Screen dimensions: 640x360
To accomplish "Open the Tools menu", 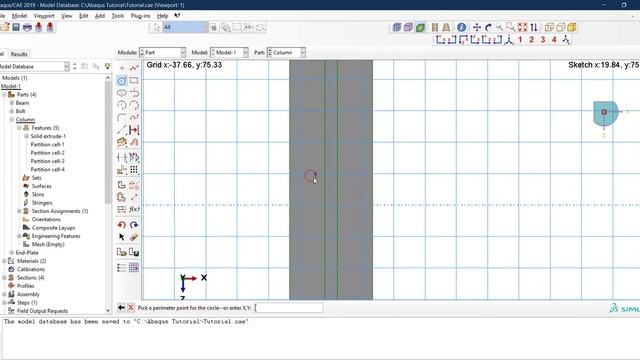I will [x=118, y=16].
